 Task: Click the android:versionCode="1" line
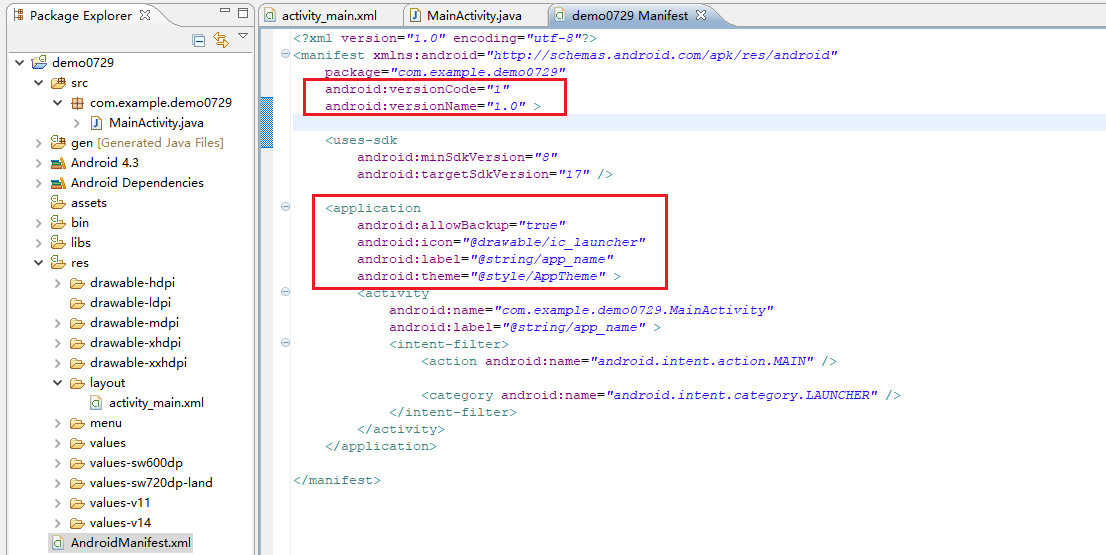[417, 90]
